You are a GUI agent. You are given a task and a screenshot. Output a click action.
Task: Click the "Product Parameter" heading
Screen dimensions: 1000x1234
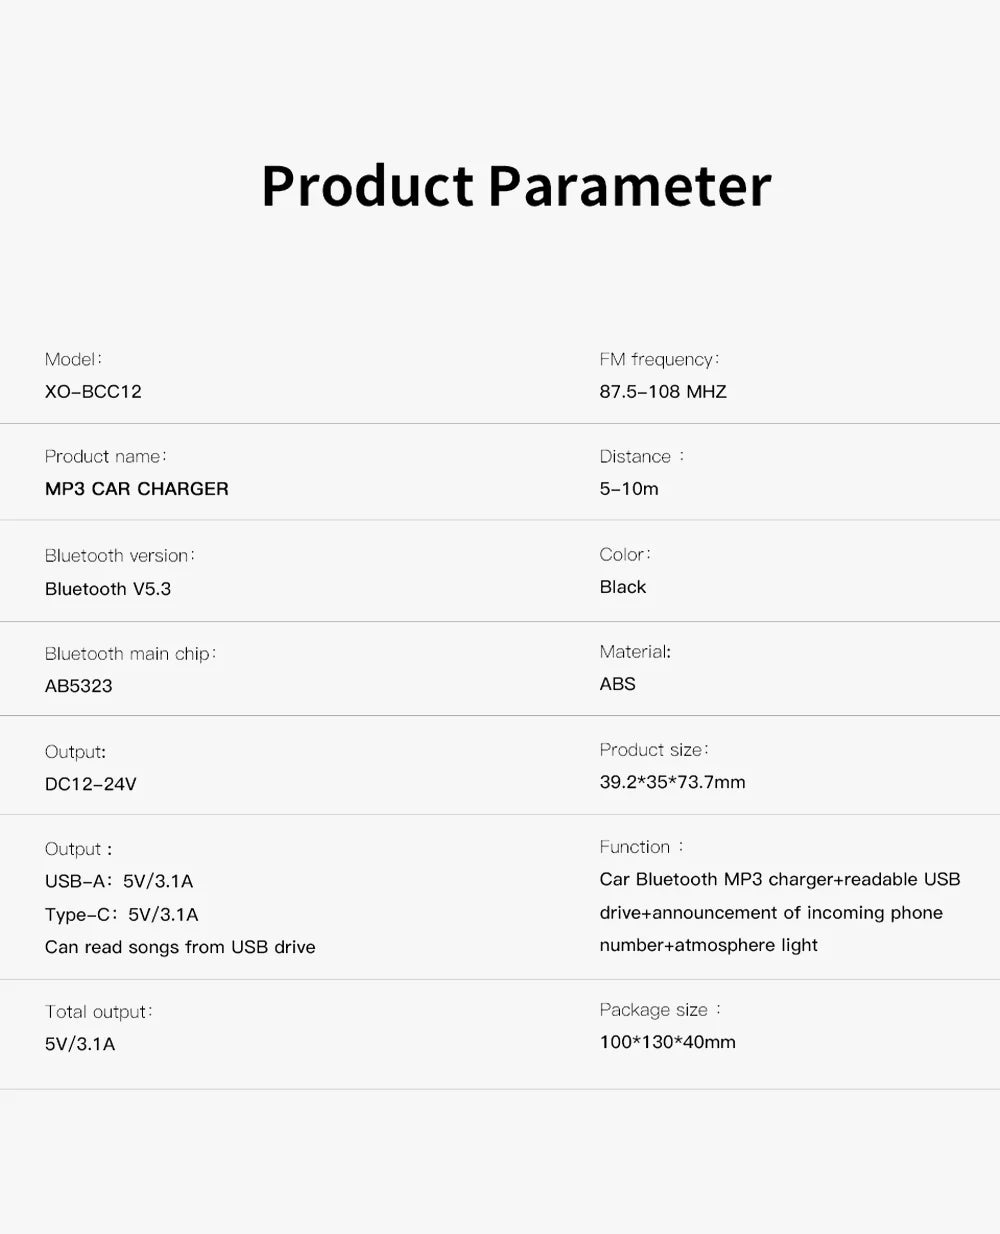point(516,186)
